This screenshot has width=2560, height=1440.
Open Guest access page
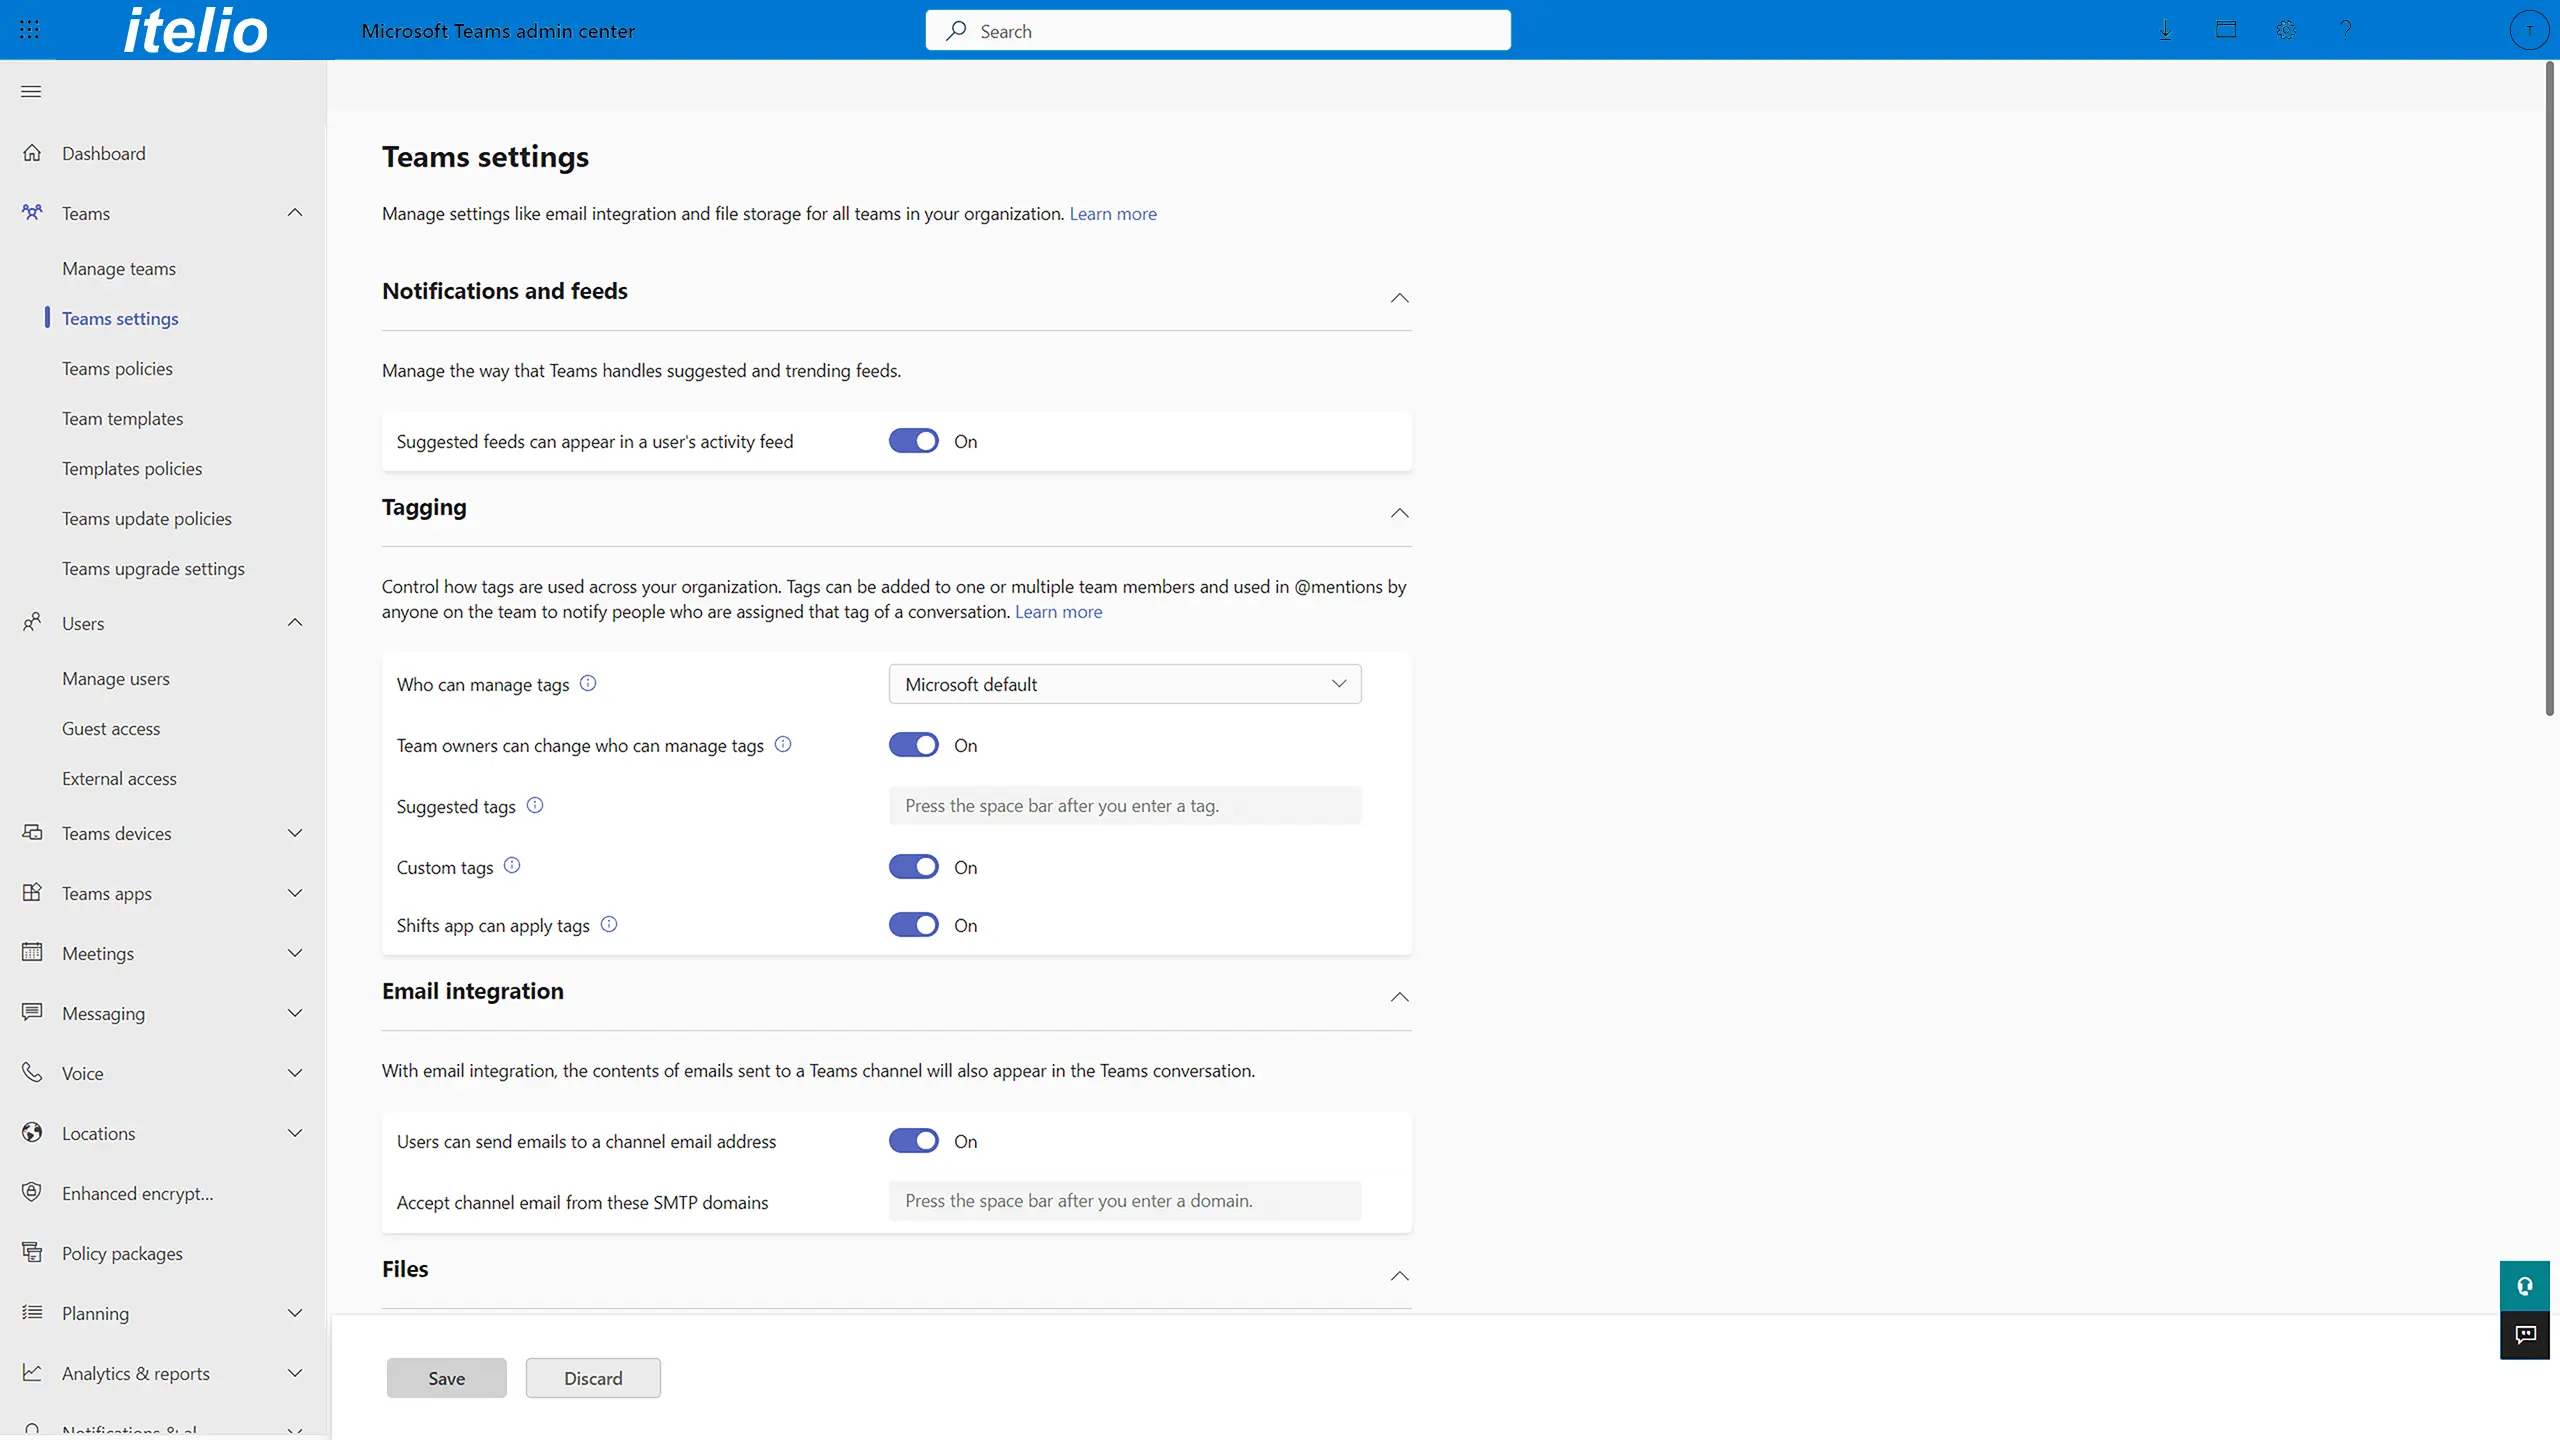(x=111, y=728)
